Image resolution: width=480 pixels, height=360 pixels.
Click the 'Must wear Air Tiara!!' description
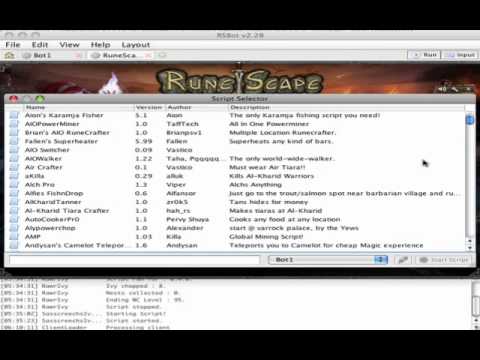tap(267, 167)
